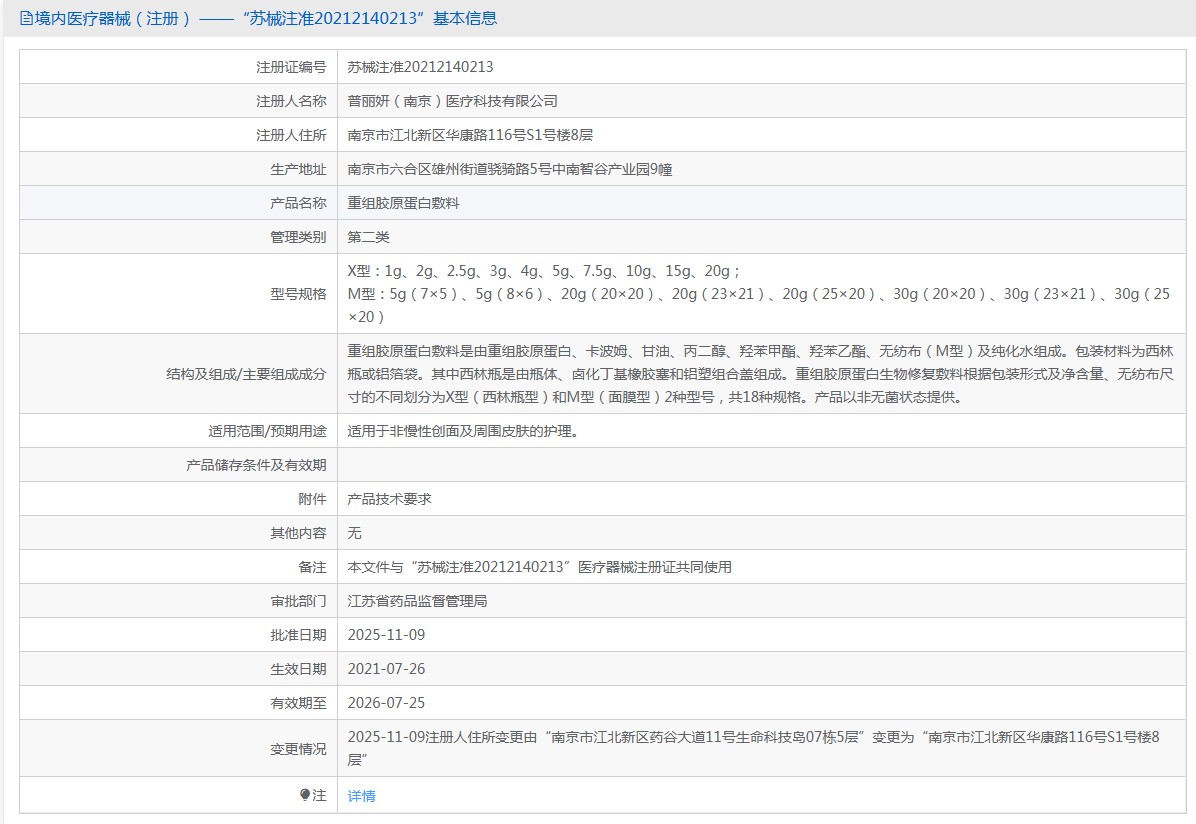Click the empty 产品储存条件及有效期 value cell

click(x=760, y=465)
